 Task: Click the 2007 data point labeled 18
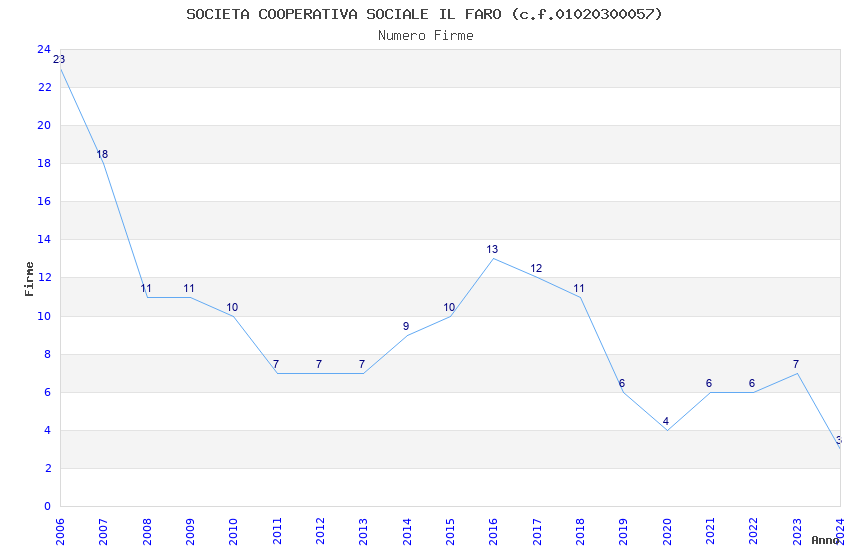(102, 154)
